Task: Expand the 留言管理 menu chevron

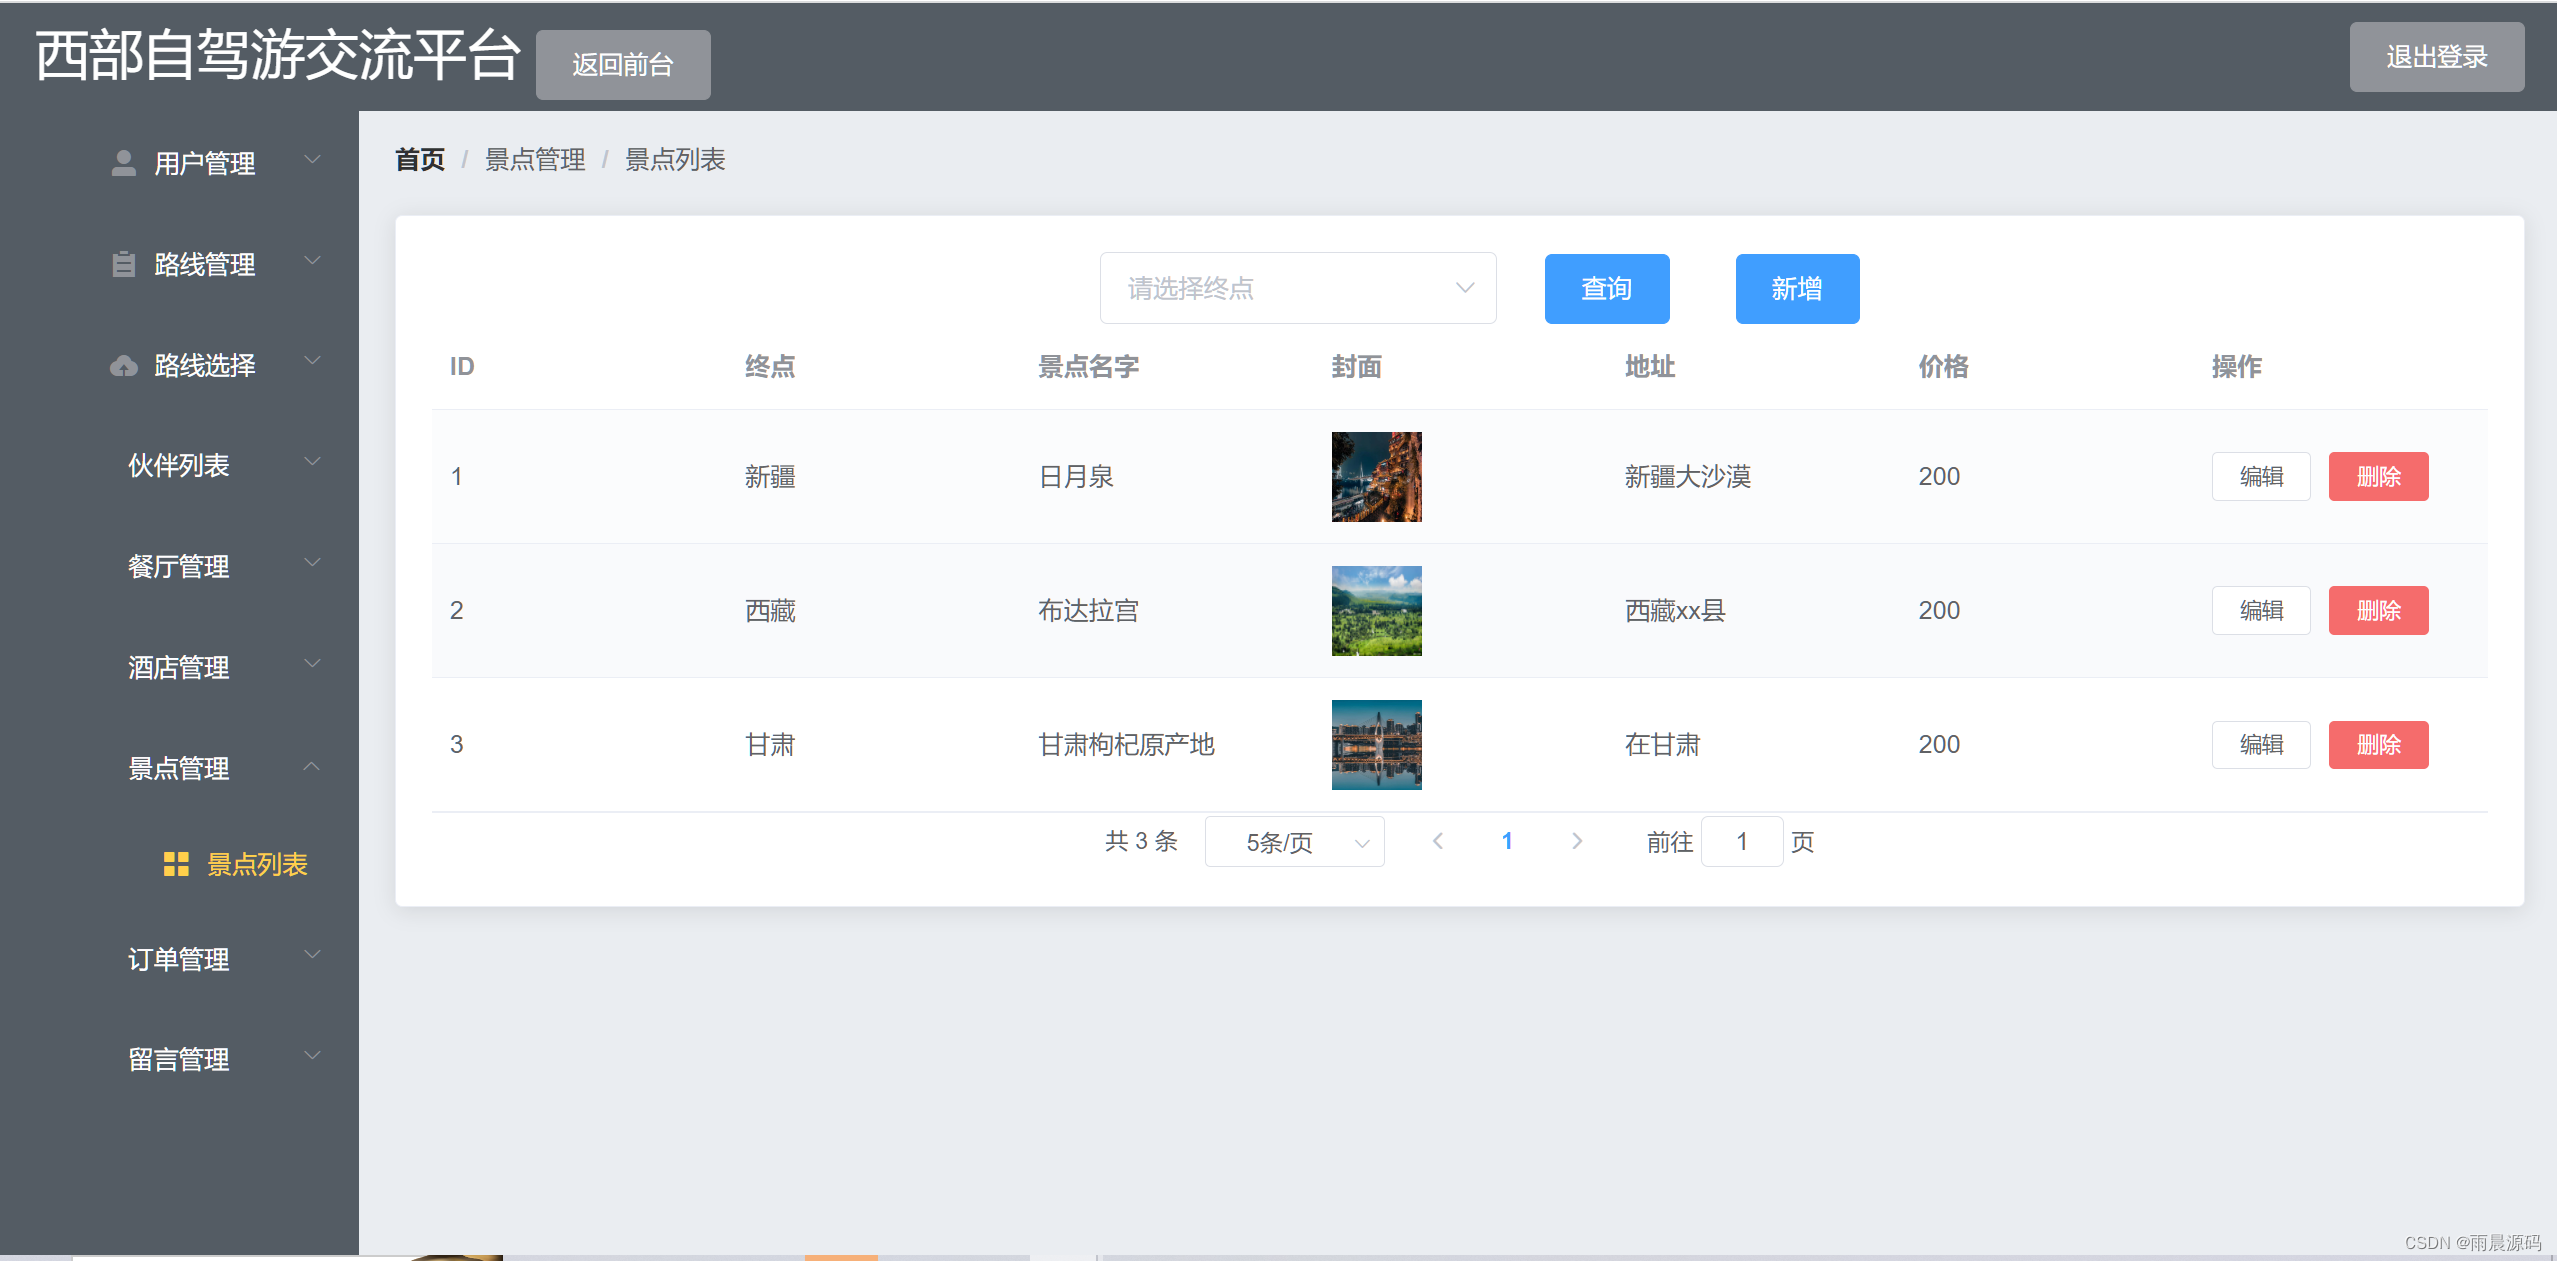Action: (x=312, y=1056)
